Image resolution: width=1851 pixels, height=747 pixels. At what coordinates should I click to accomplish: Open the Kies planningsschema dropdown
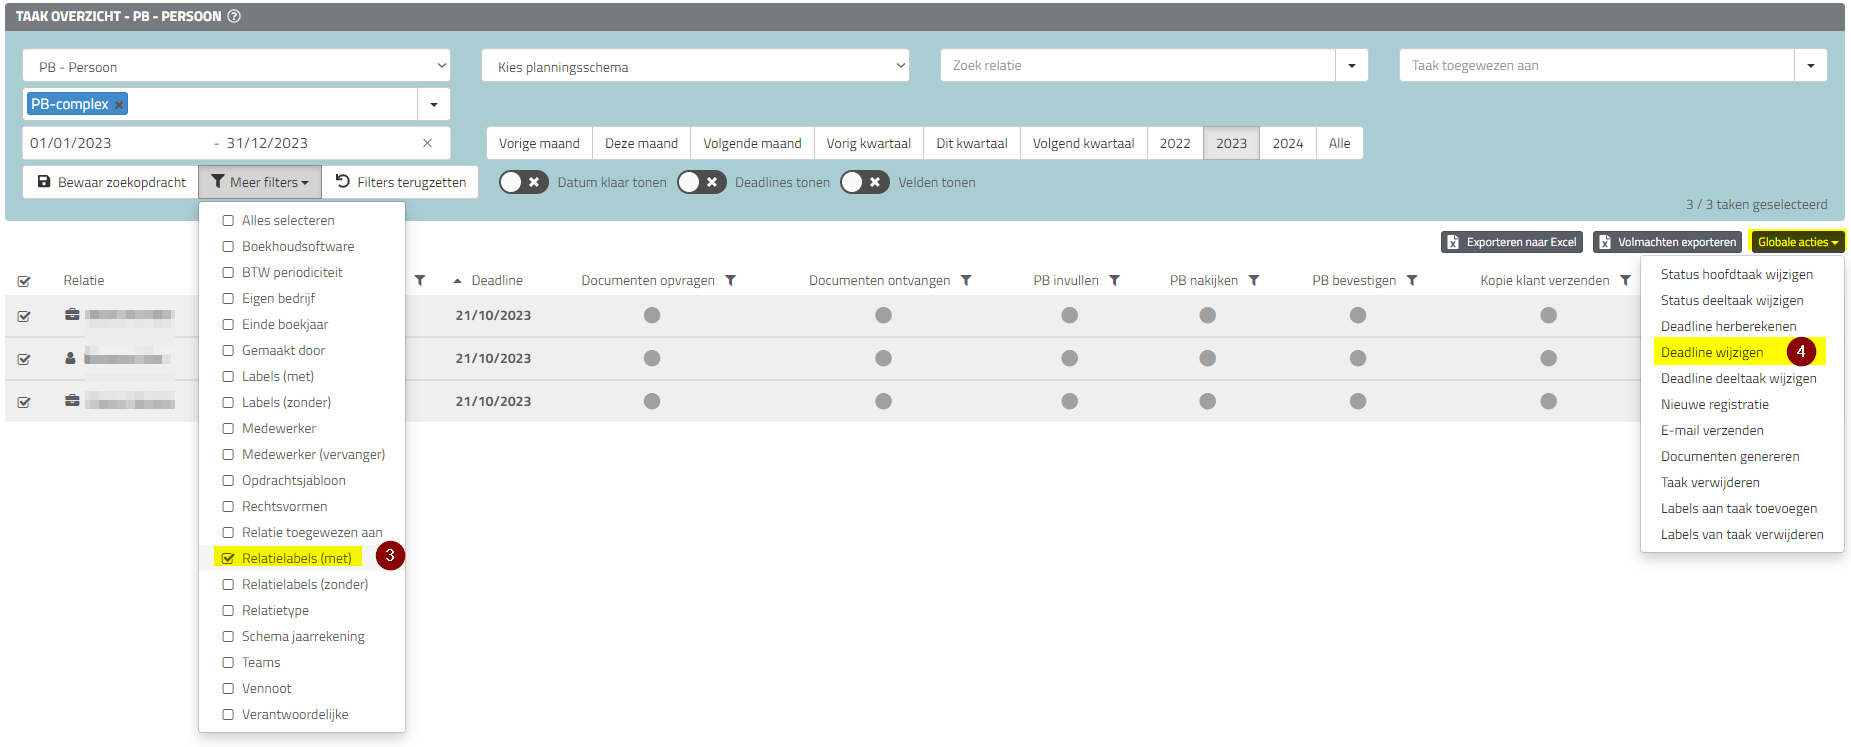tap(694, 66)
